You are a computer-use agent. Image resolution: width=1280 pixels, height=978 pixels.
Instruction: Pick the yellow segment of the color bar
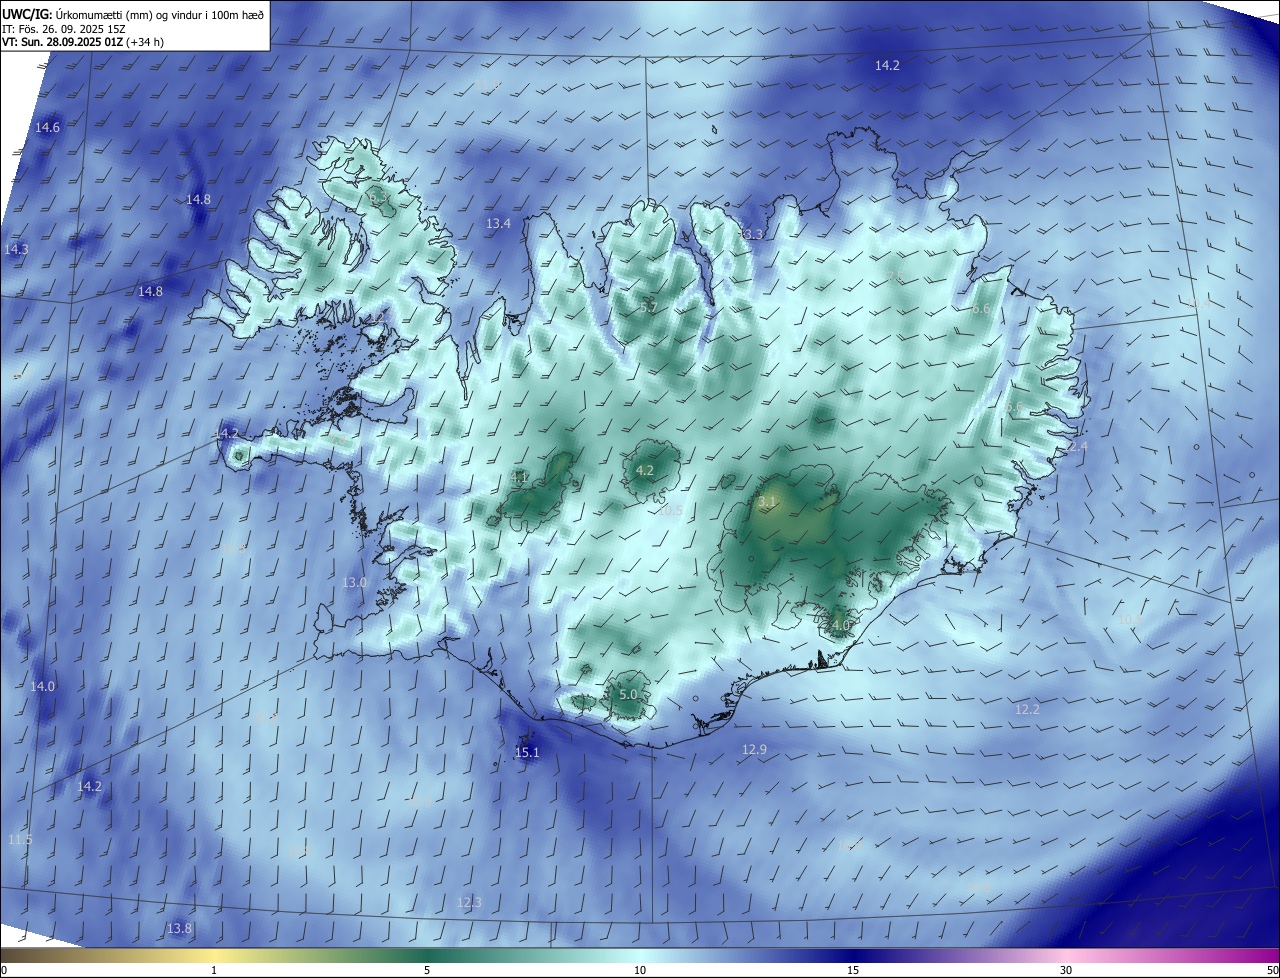[x=214, y=955]
